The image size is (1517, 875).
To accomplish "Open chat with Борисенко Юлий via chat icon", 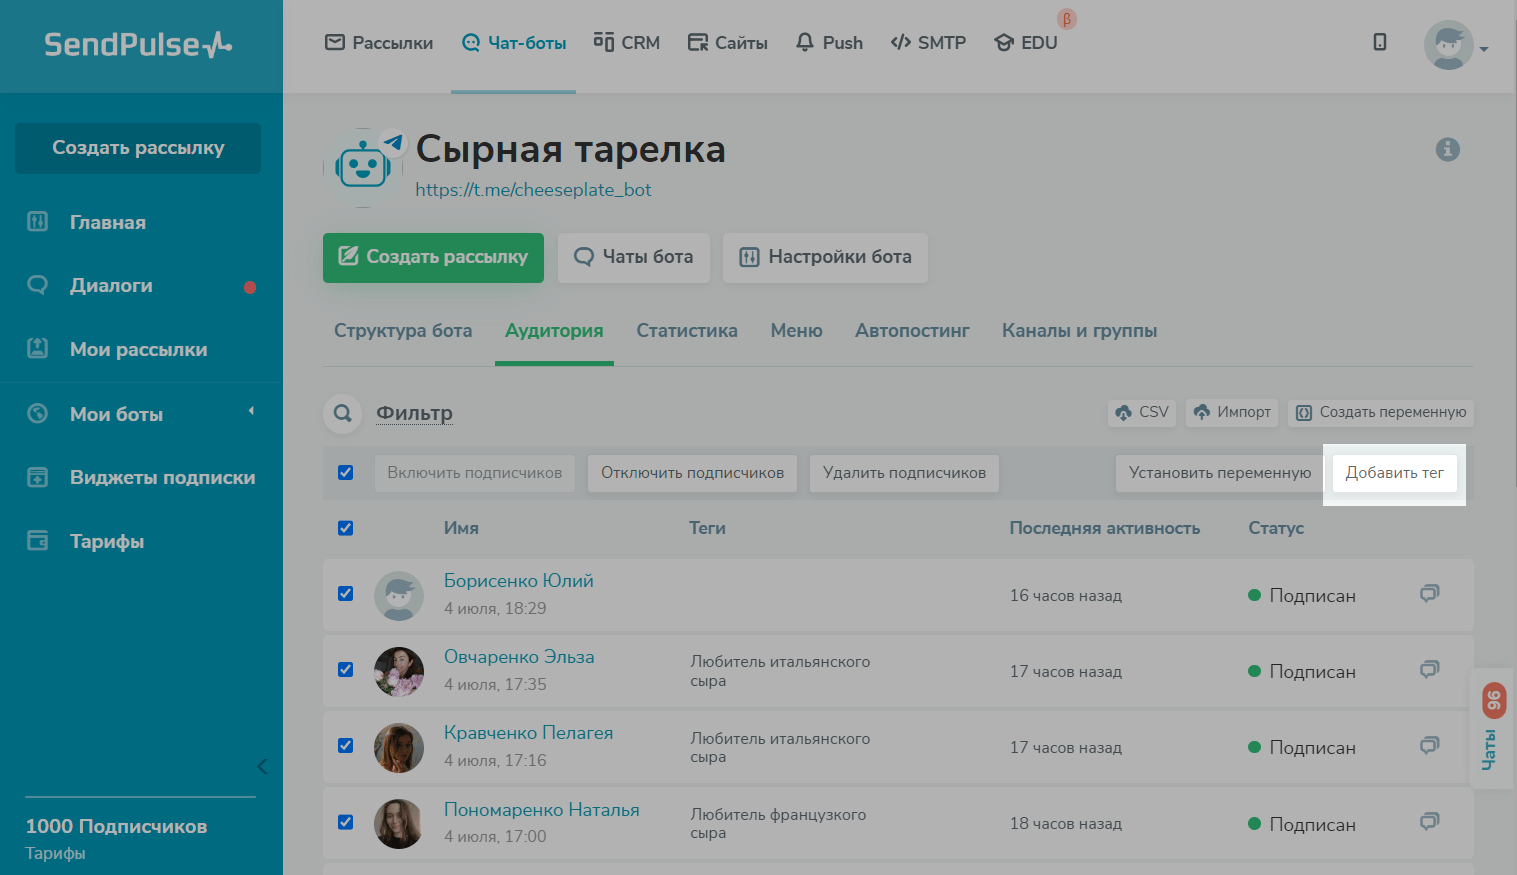I will tap(1429, 594).
